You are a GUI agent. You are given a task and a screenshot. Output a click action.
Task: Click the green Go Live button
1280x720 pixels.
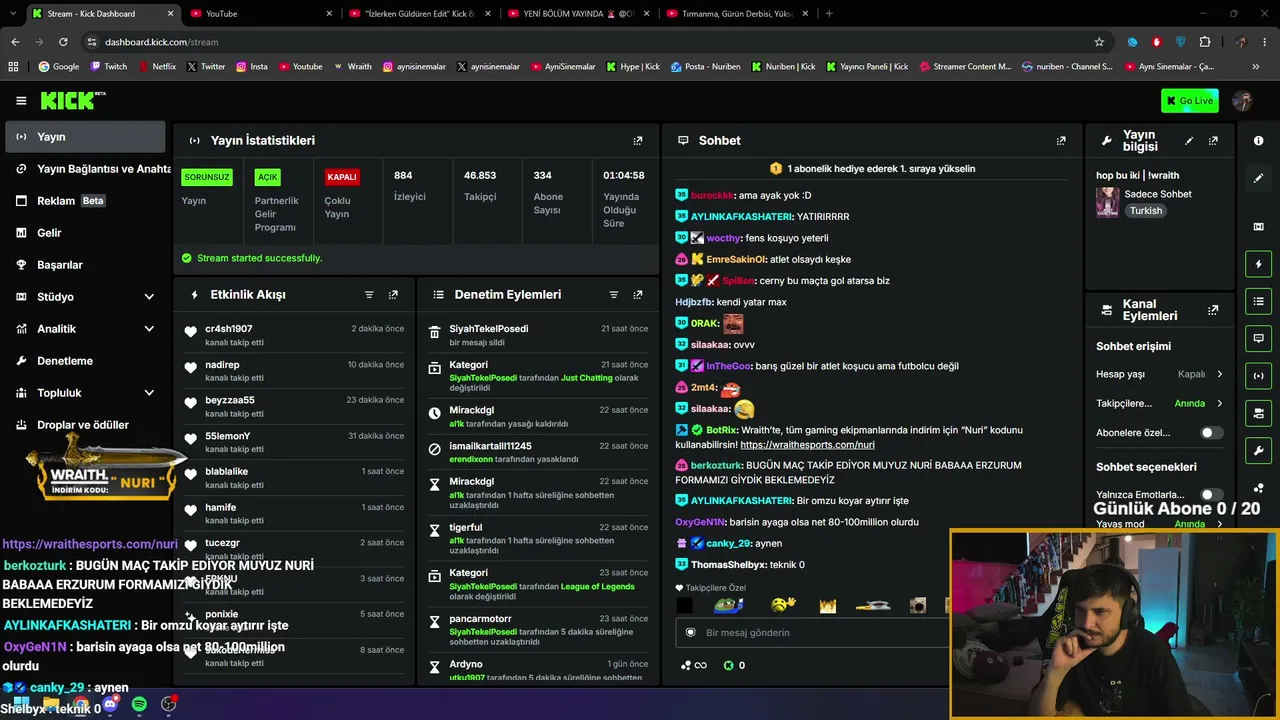point(1190,101)
